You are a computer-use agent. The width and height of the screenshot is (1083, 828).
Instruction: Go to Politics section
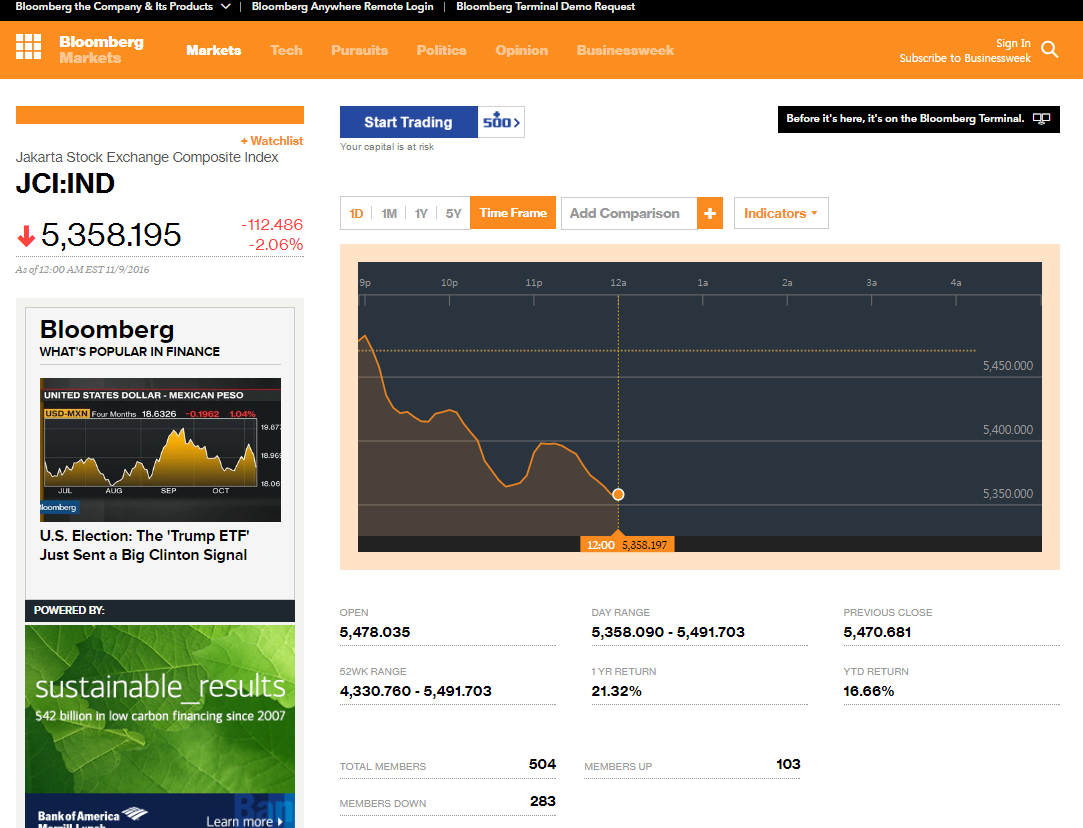click(441, 50)
